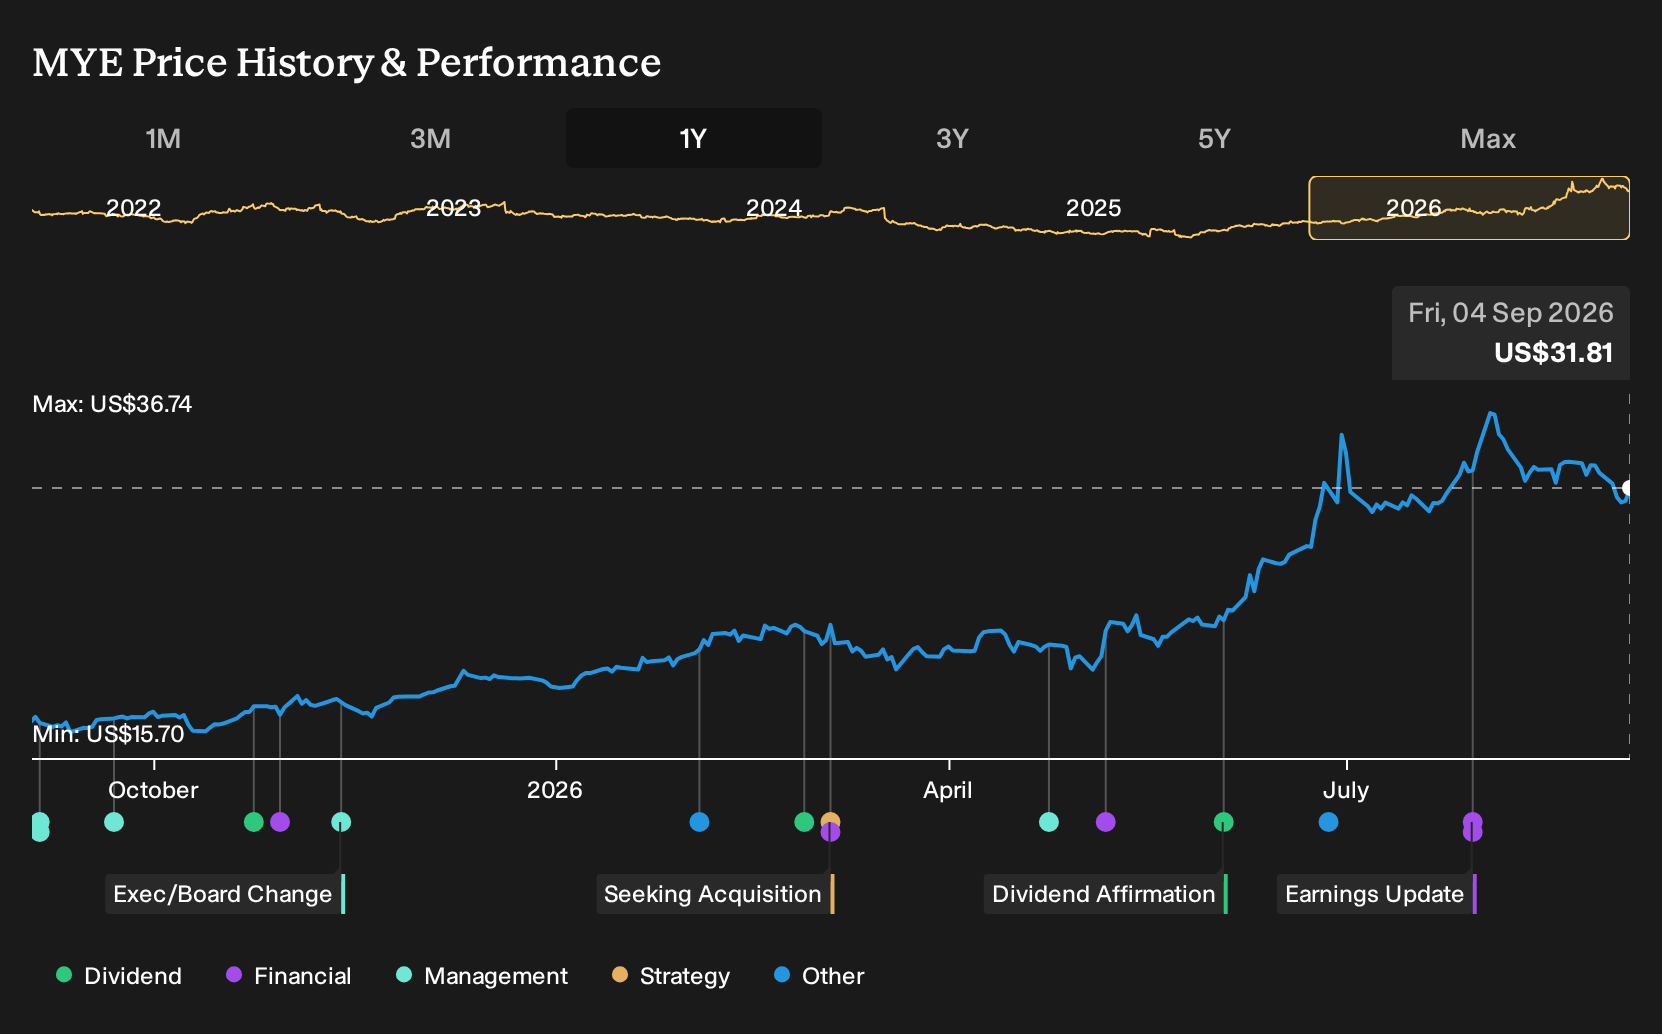Jump to 2025 on the overview timeline
The width and height of the screenshot is (1662, 1034).
pyautogui.click(x=1094, y=208)
